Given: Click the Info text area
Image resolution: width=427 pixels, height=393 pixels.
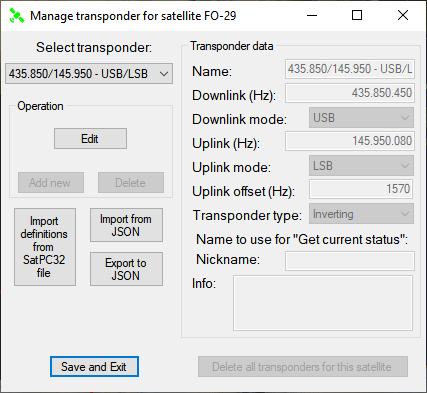Looking at the screenshot, I should point(323,303).
